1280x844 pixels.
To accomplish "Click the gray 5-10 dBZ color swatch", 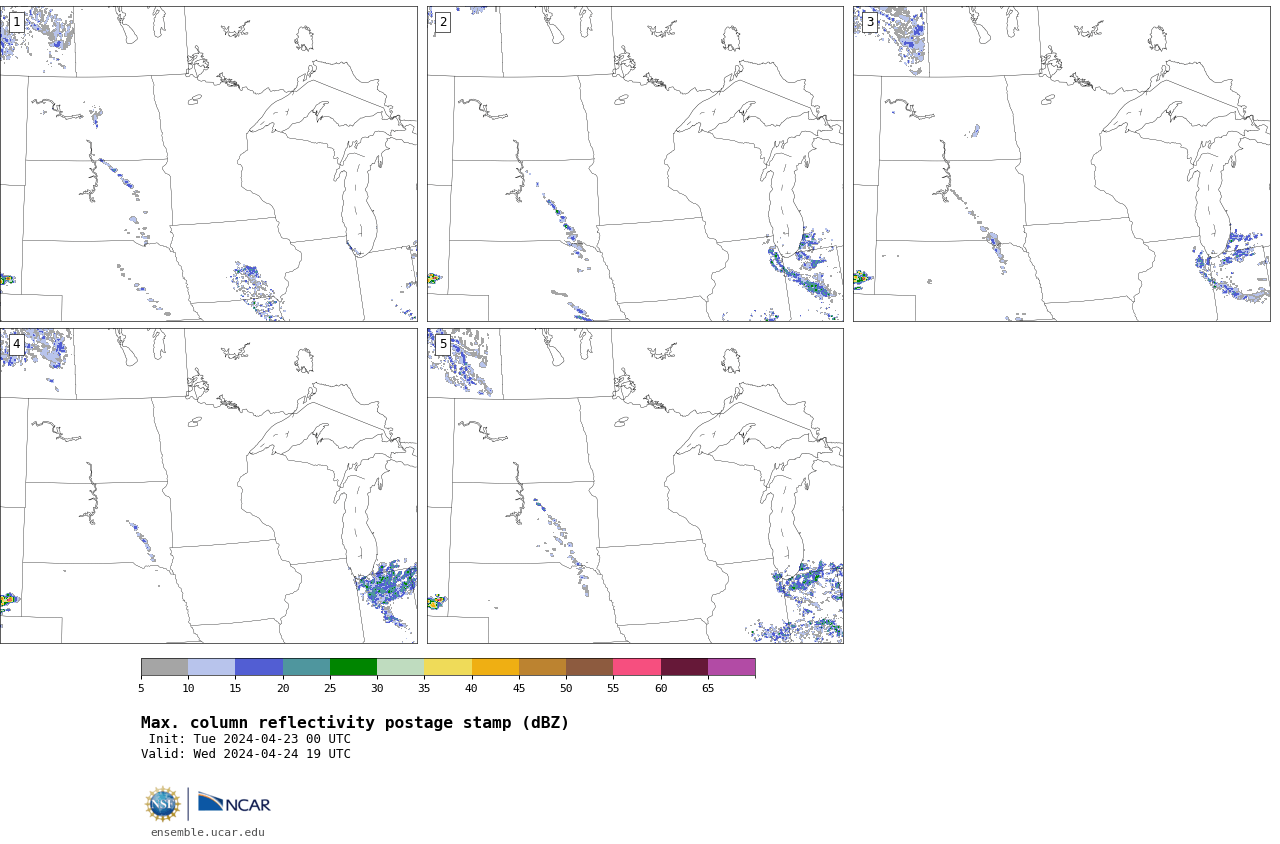I will coord(164,667).
